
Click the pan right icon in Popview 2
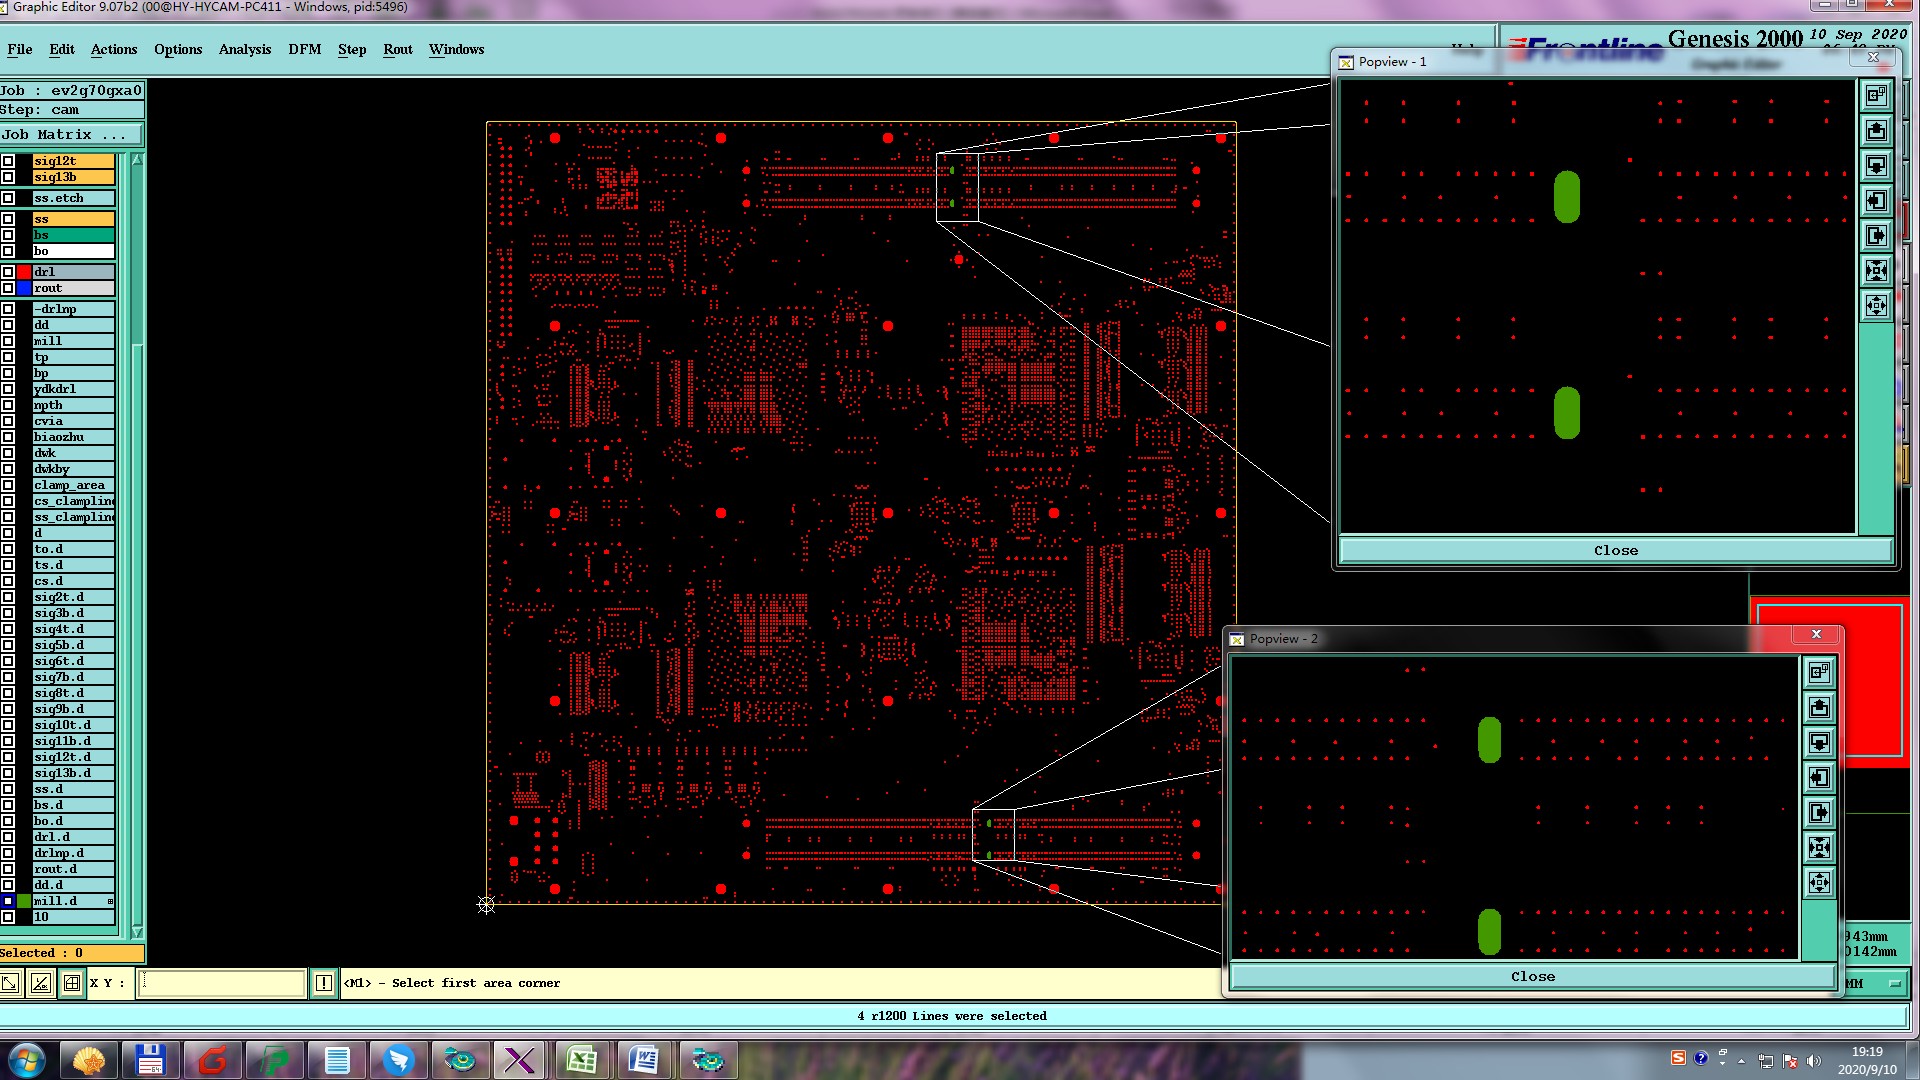click(1820, 812)
